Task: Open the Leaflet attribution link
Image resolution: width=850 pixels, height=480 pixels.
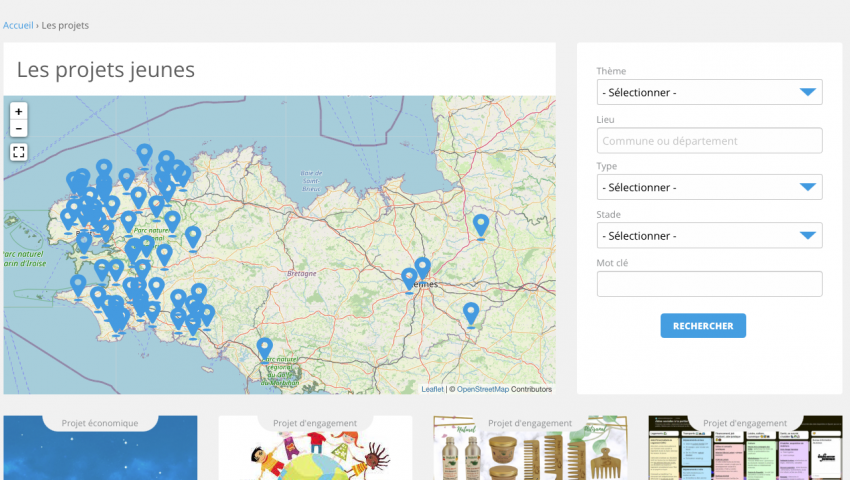Action: [432, 389]
